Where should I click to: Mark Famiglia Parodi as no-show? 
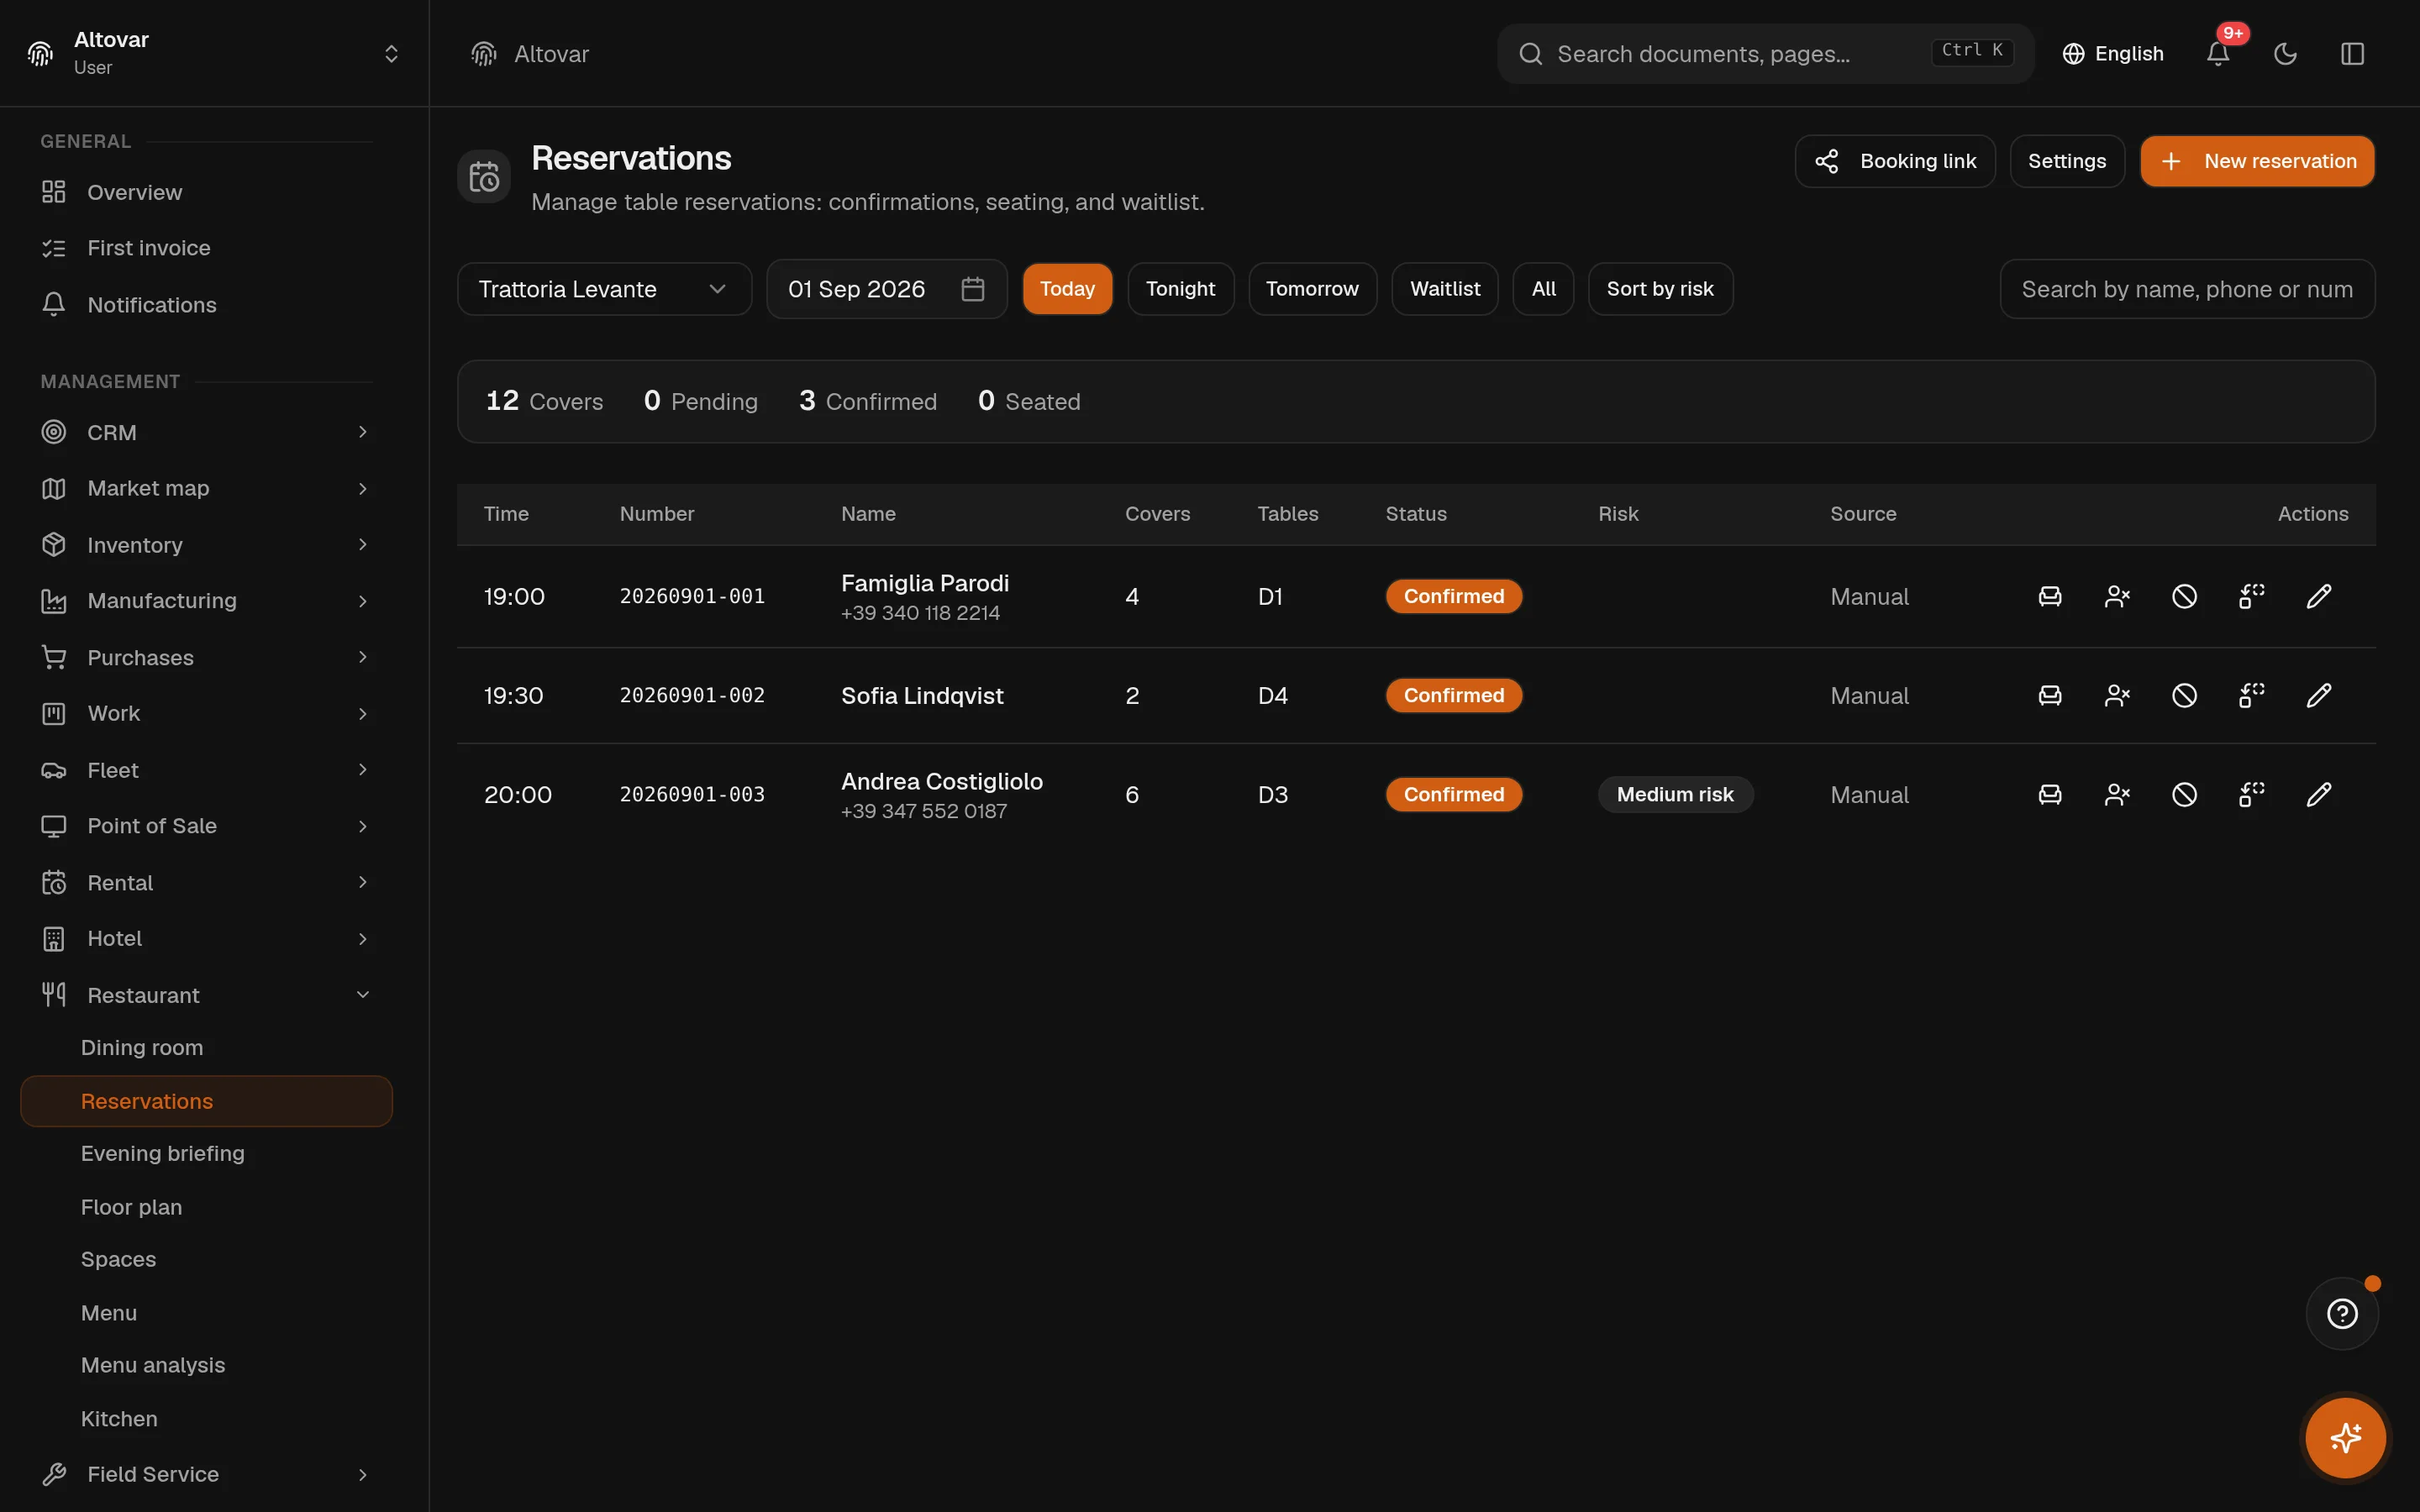tap(2117, 596)
